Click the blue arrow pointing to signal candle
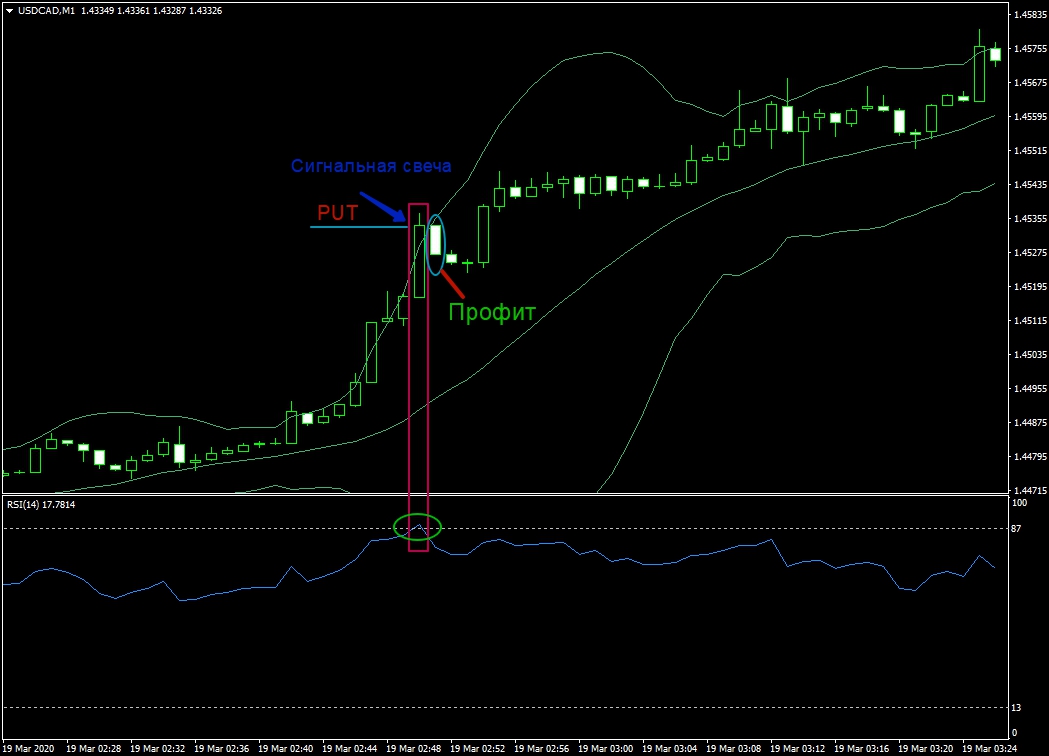 click(381, 204)
